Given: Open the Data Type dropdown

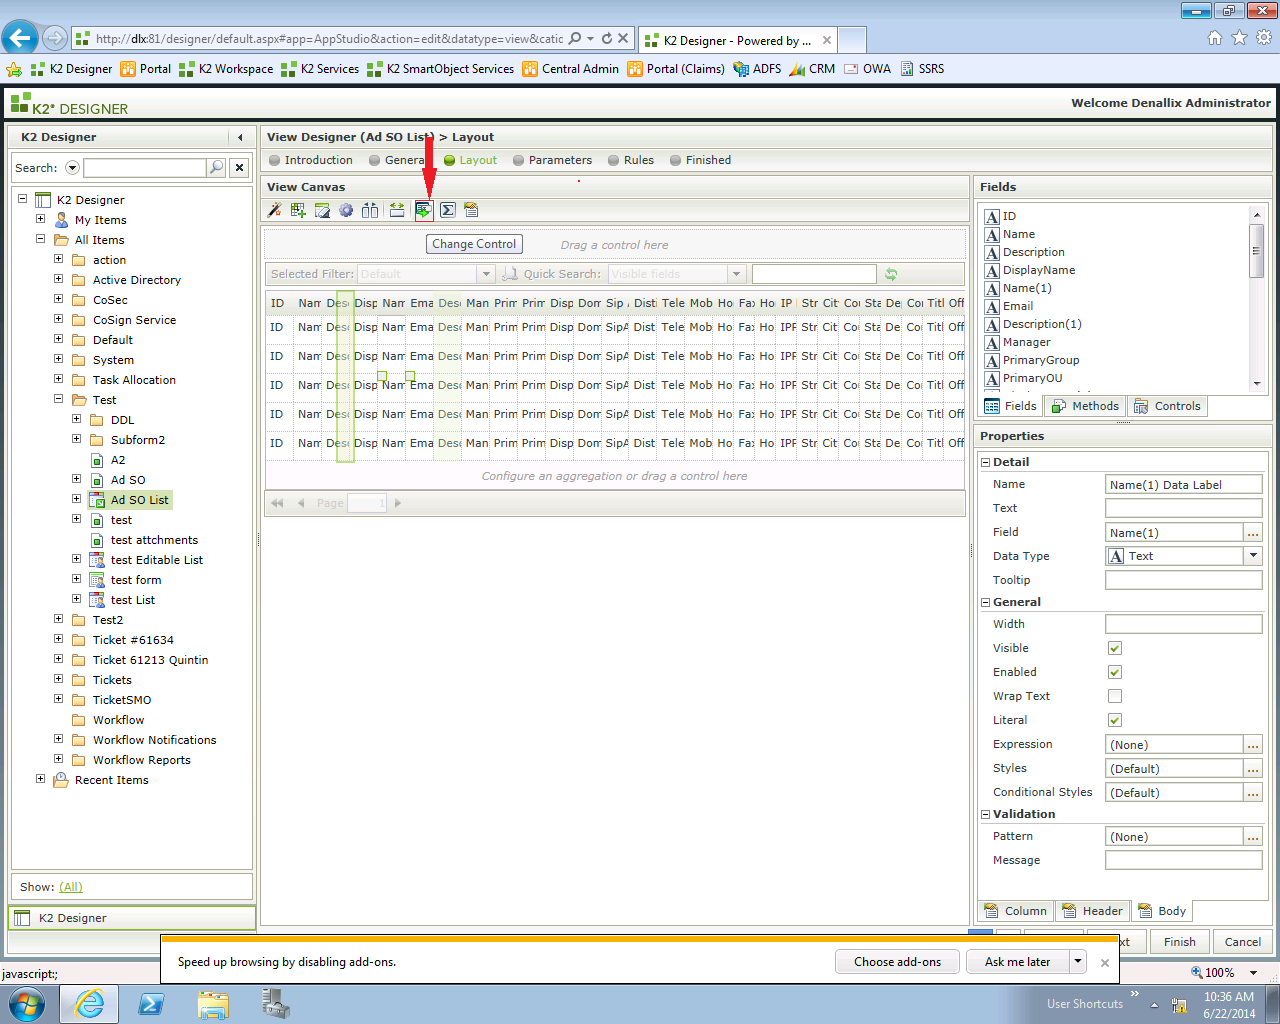Looking at the screenshot, I should (x=1253, y=556).
